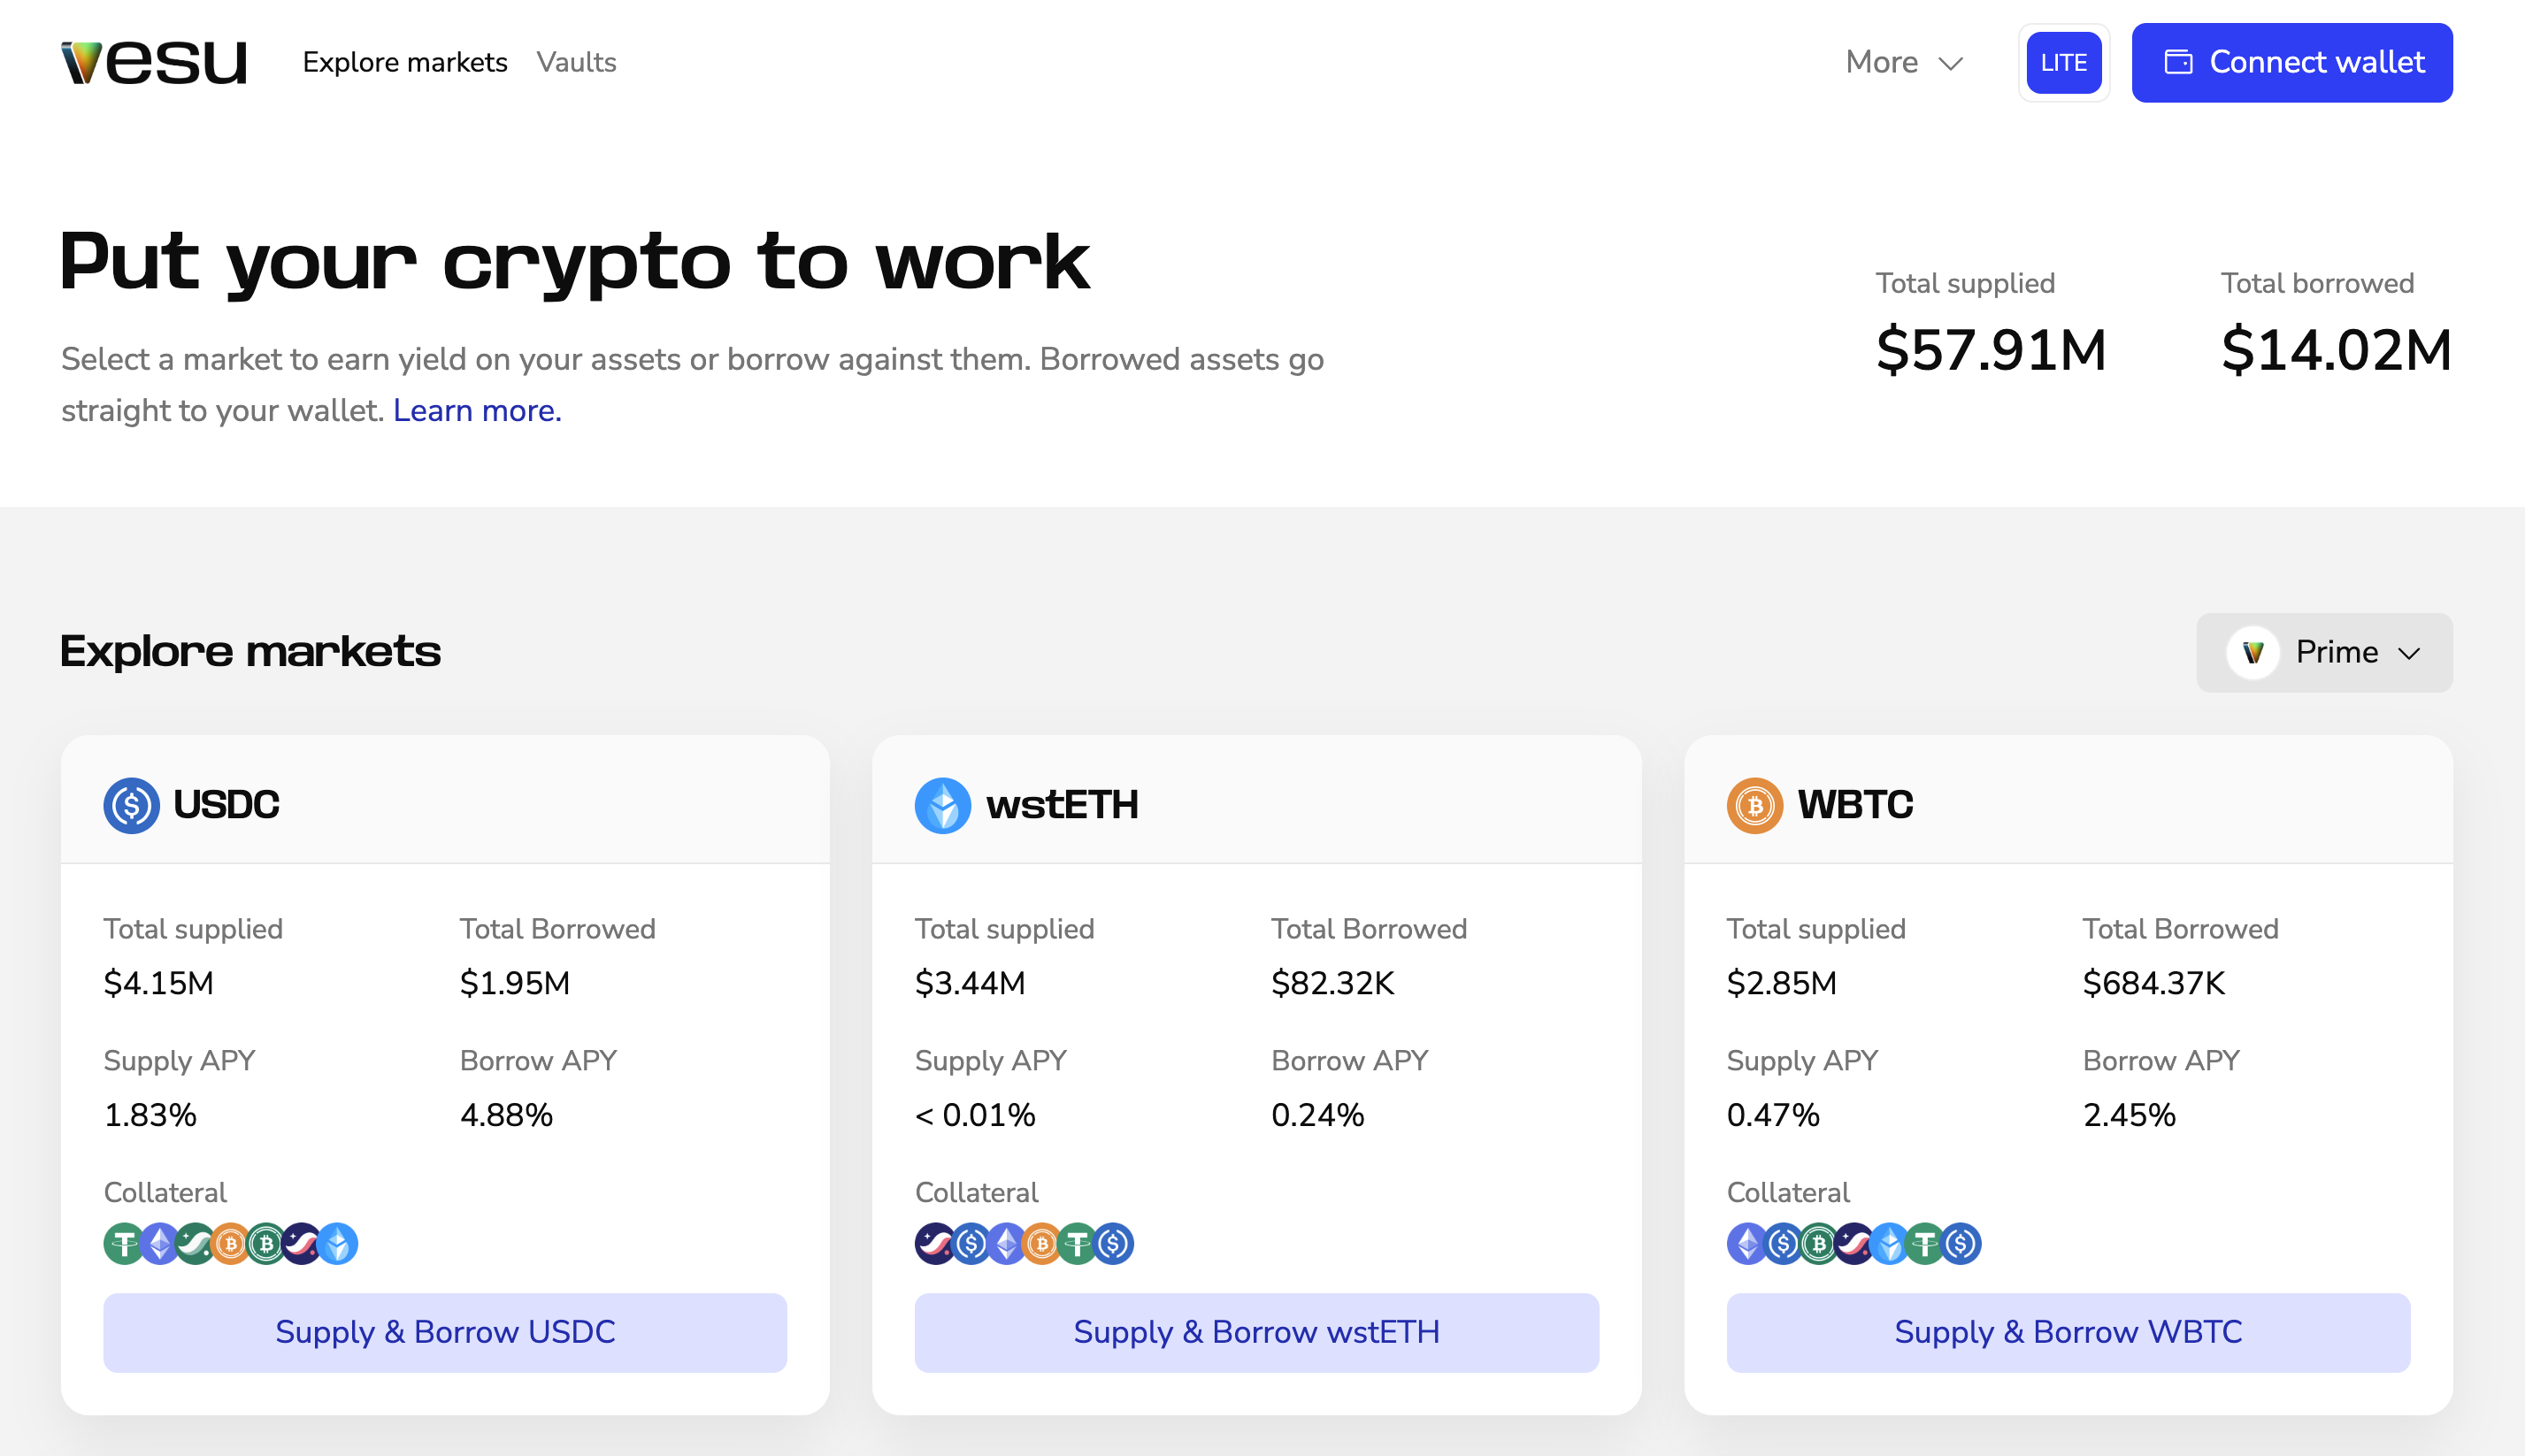This screenshot has width=2525, height=1456.
Task: Click Supply & Borrow WBTC button
Action: tap(2068, 1332)
